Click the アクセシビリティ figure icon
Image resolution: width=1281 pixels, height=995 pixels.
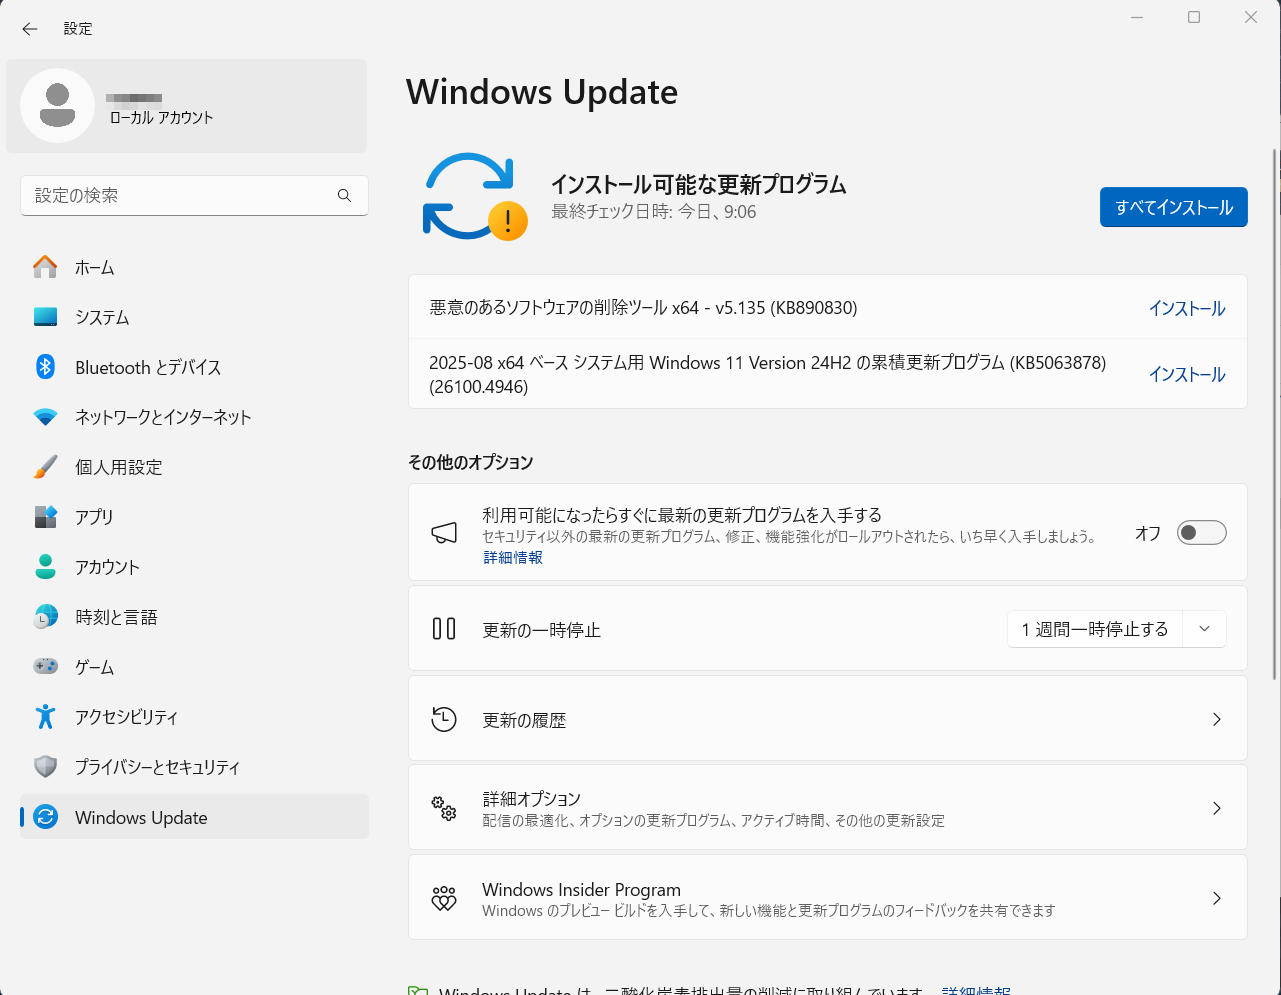click(x=45, y=717)
